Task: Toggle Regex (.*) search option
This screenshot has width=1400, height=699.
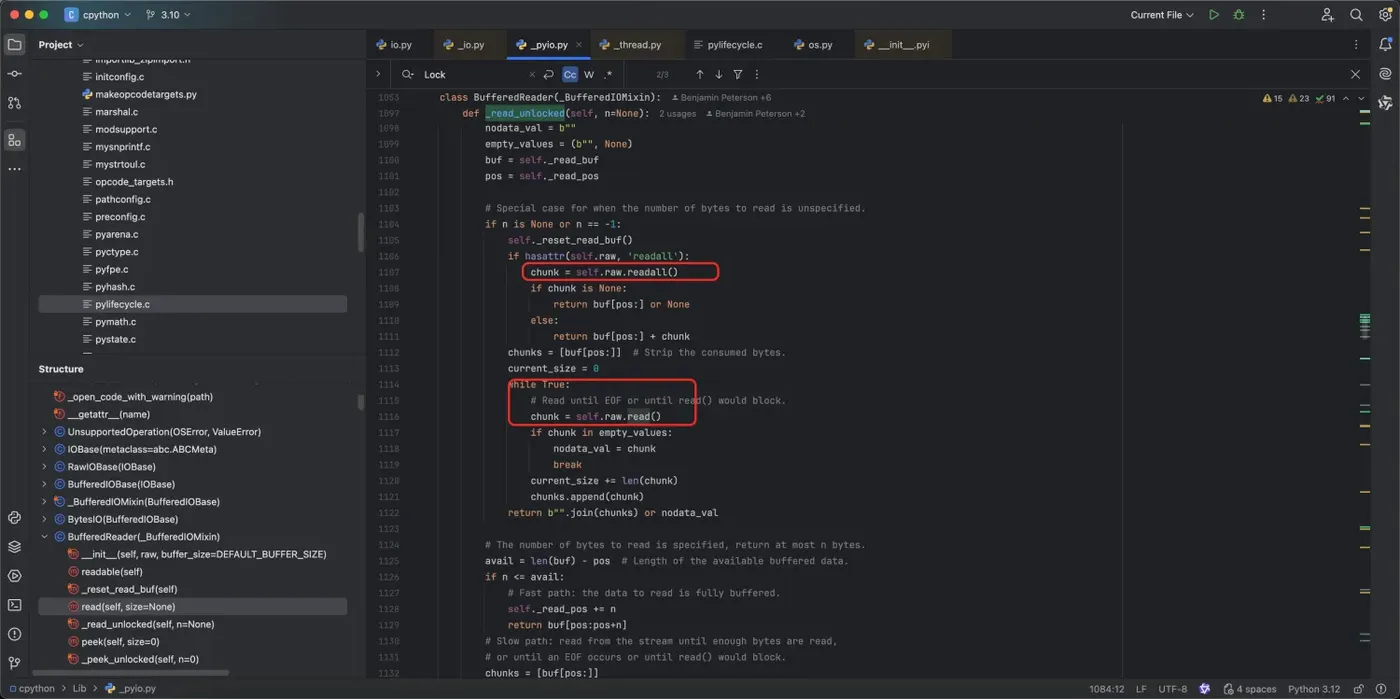Action: 608,75
